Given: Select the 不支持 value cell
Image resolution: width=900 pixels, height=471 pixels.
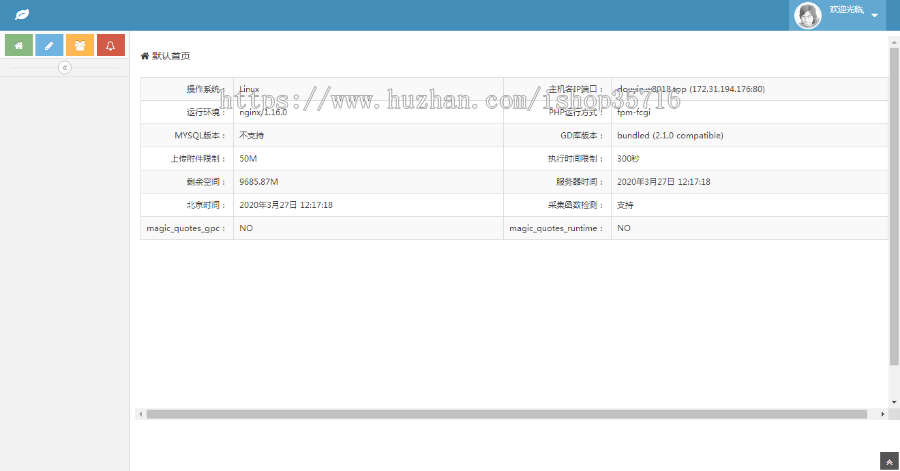Looking at the screenshot, I should coord(368,135).
